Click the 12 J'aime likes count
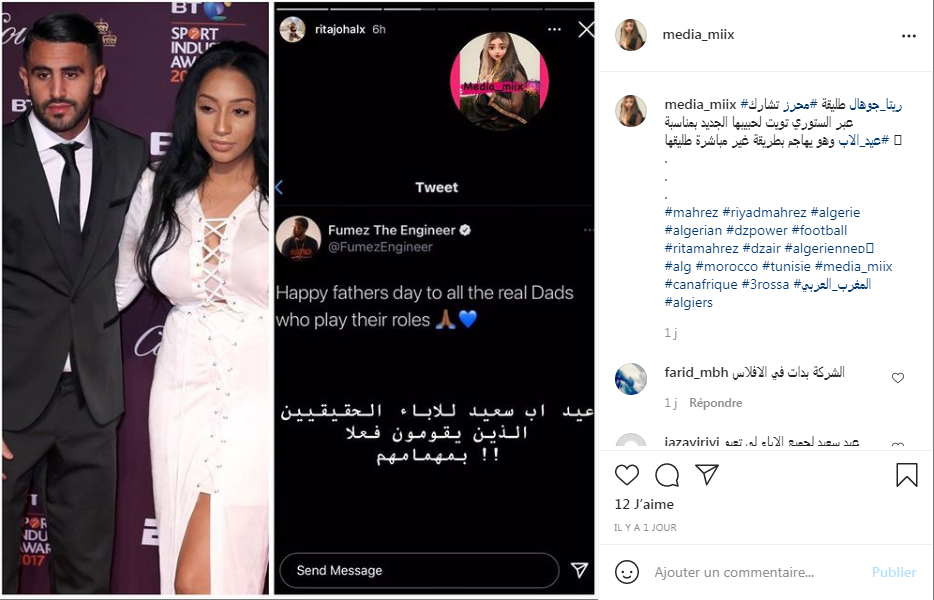The height and width of the screenshot is (600, 934). pos(644,504)
